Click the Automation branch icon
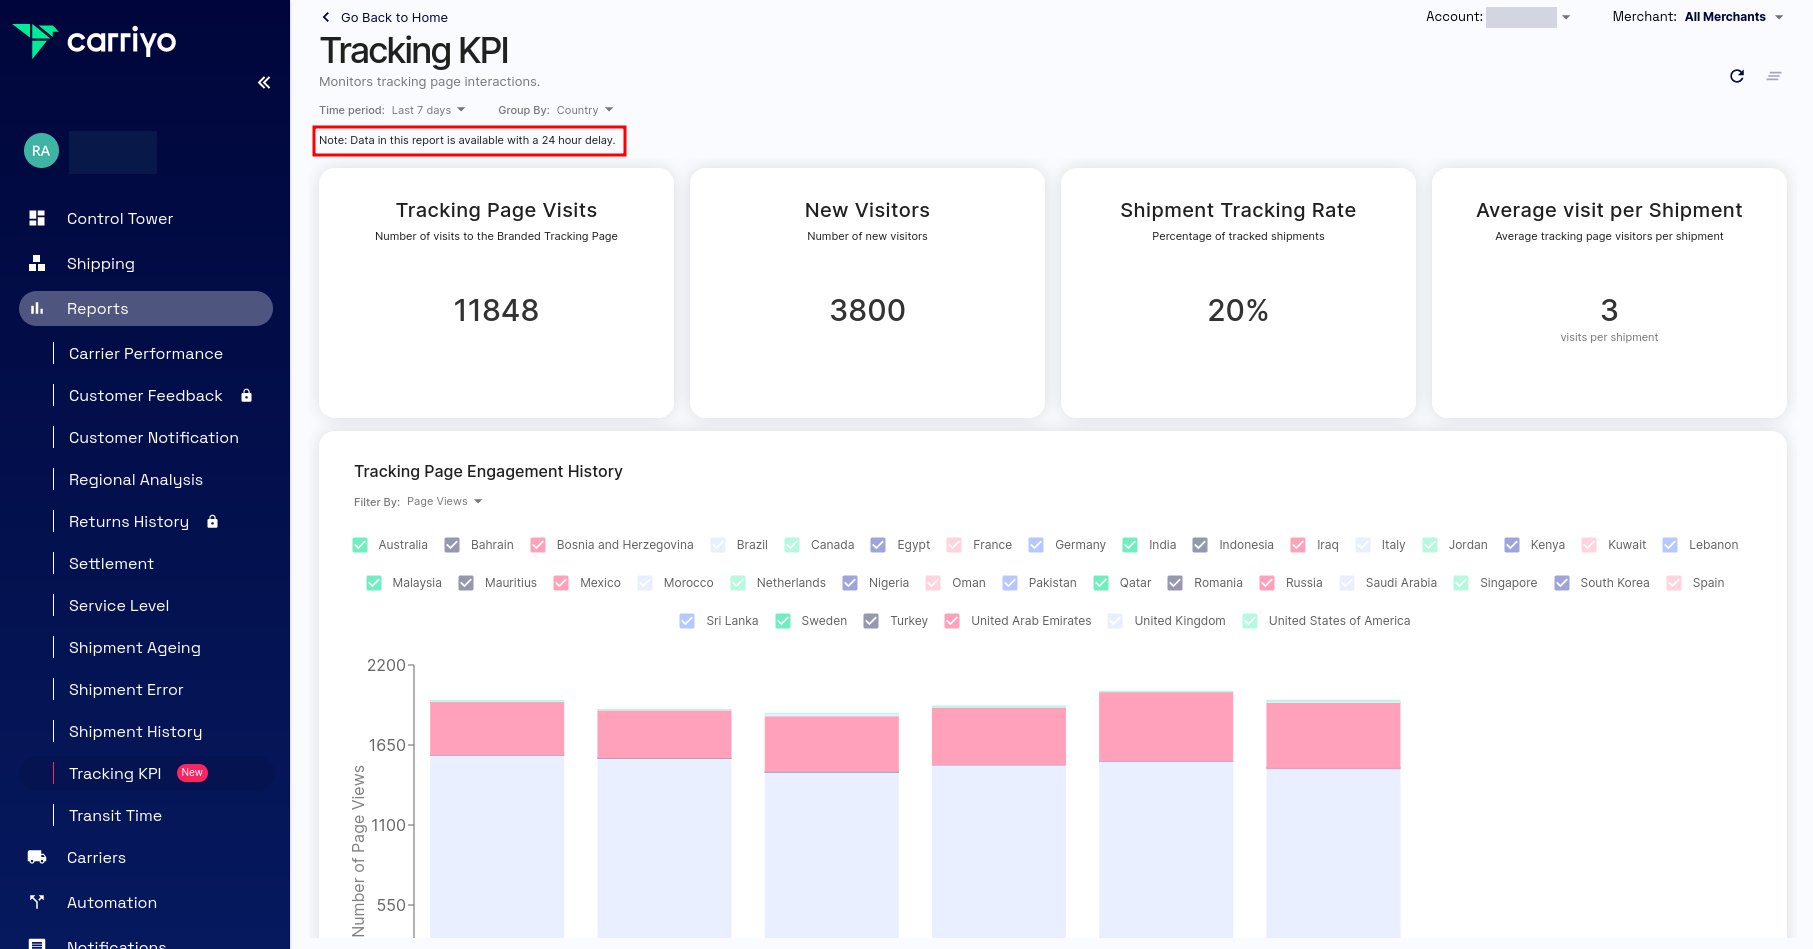 (37, 902)
